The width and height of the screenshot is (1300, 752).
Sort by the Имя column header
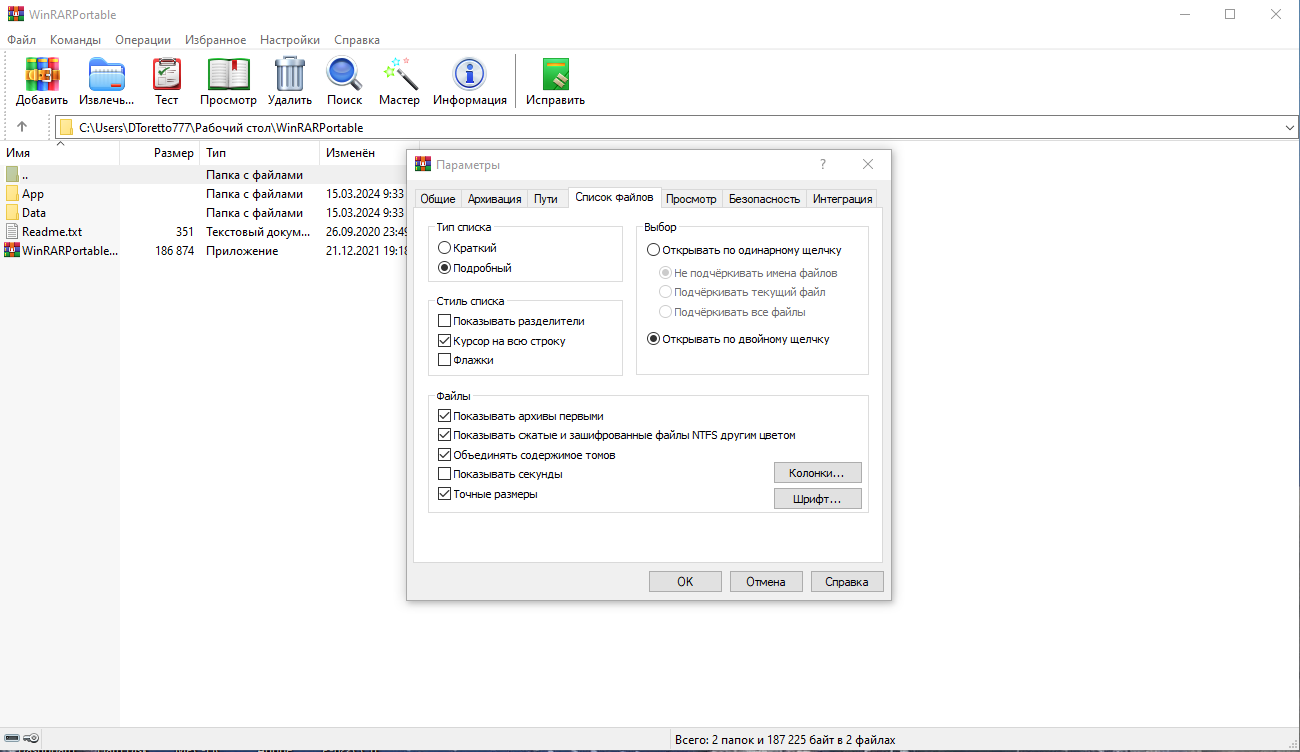pyautogui.click(x=60, y=153)
